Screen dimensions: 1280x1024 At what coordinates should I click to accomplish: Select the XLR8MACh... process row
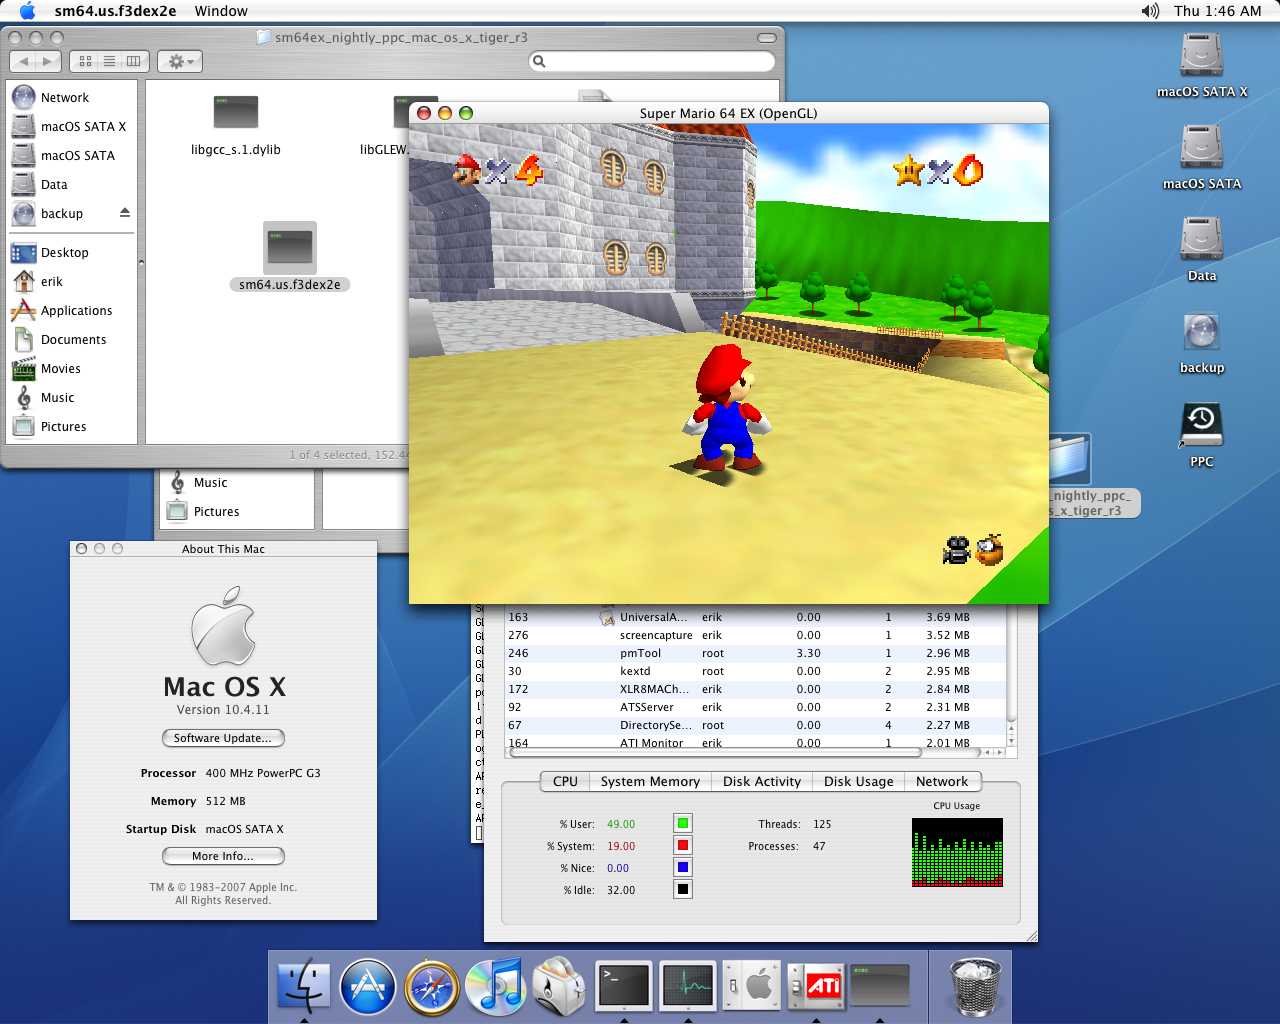tap(755, 689)
